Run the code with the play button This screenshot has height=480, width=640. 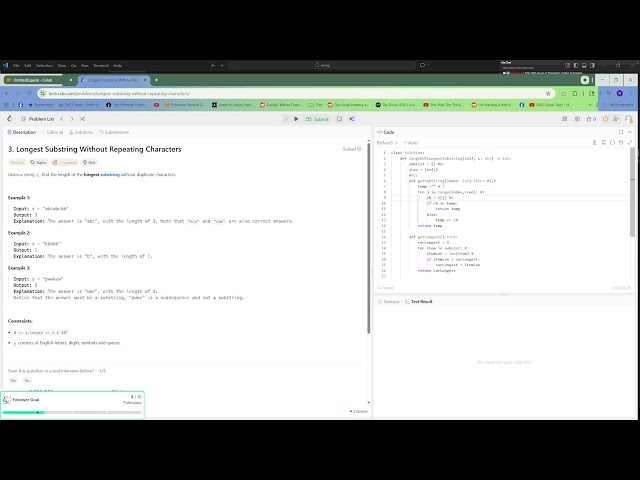click(296, 119)
